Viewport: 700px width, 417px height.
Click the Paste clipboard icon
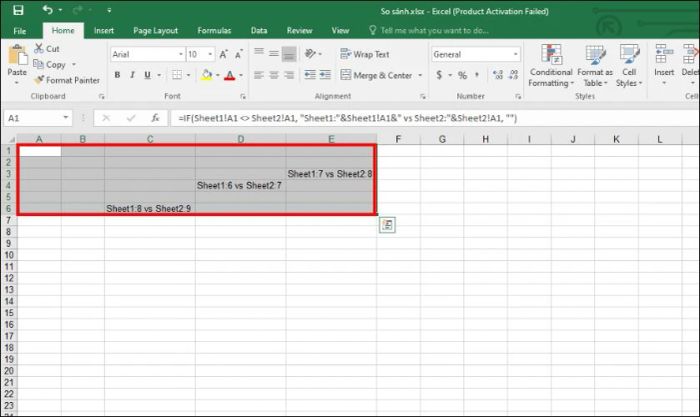pos(17,55)
